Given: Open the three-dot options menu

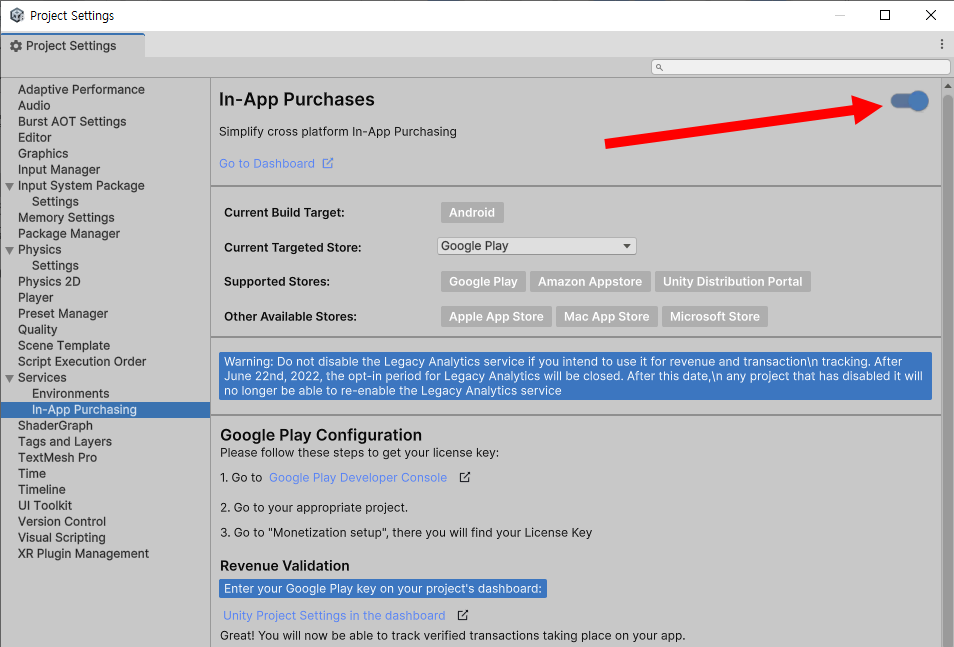Looking at the screenshot, I should coord(941,44).
